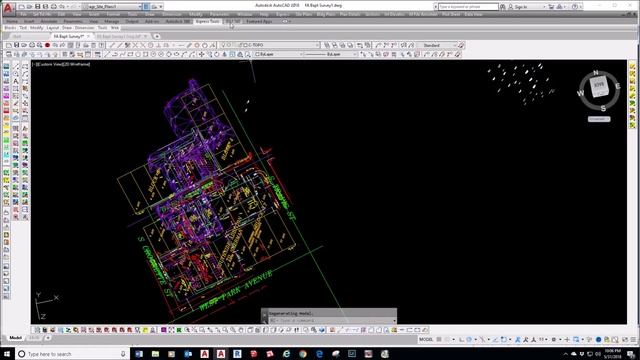Viewport: 640px width, 360px height.
Task: Toggle 2D object snap in status bar
Action: click(x=504, y=340)
